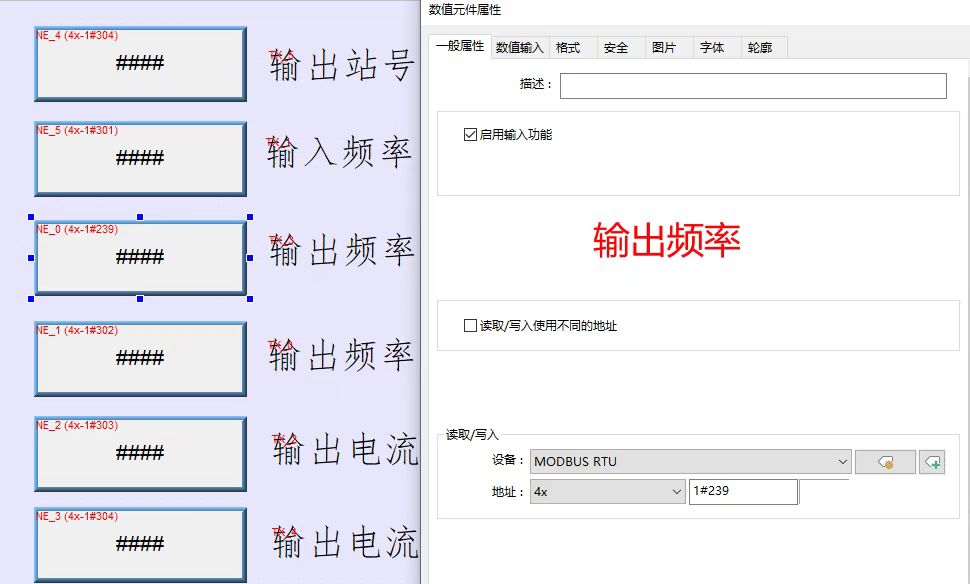Switch to the 字体 tab
The image size is (970, 584).
point(714,47)
